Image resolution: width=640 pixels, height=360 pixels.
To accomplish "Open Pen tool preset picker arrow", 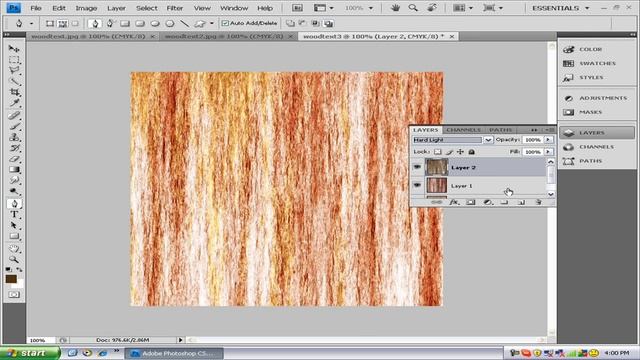I will (31, 24).
